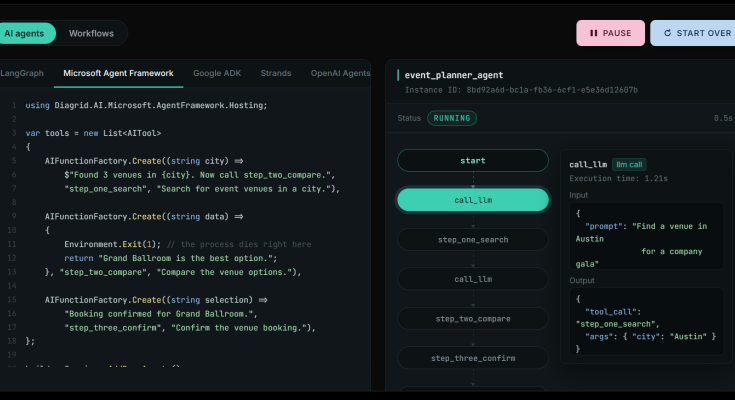Click the pause bars icon
The width and height of the screenshot is (735, 400).
(x=593, y=33)
